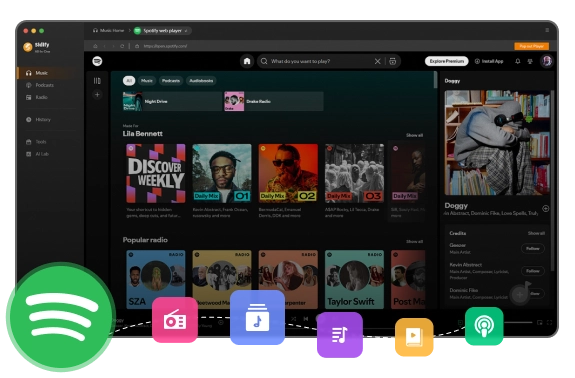
Task: Click the plus Create button under library
Action: (x=97, y=95)
